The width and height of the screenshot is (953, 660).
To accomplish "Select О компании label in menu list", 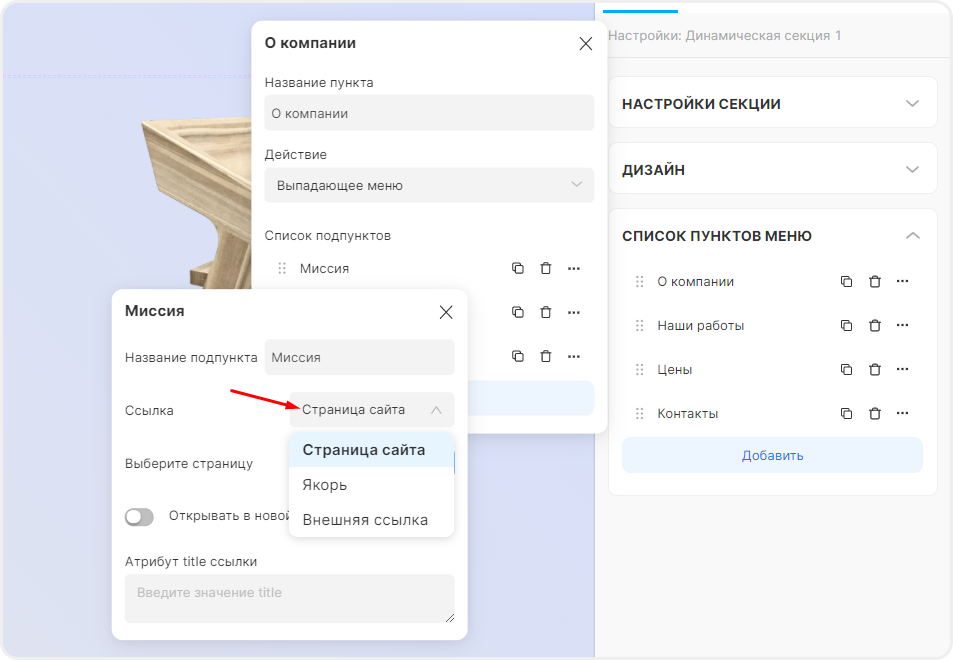I will pyautogui.click(x=695, y=282).
